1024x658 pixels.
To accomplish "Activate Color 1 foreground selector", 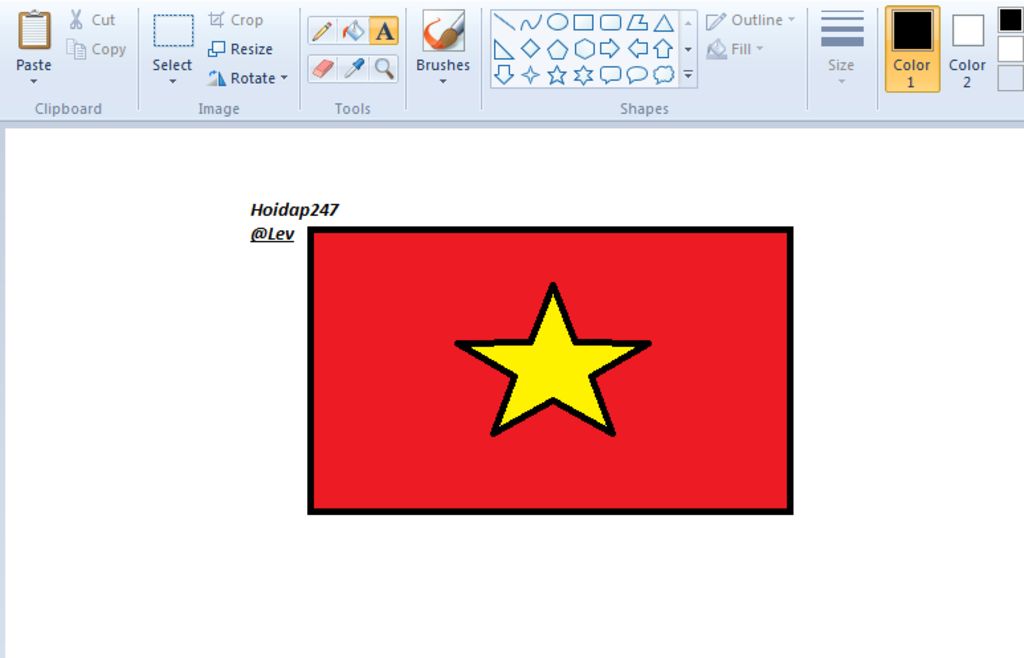I will [912, 48].
